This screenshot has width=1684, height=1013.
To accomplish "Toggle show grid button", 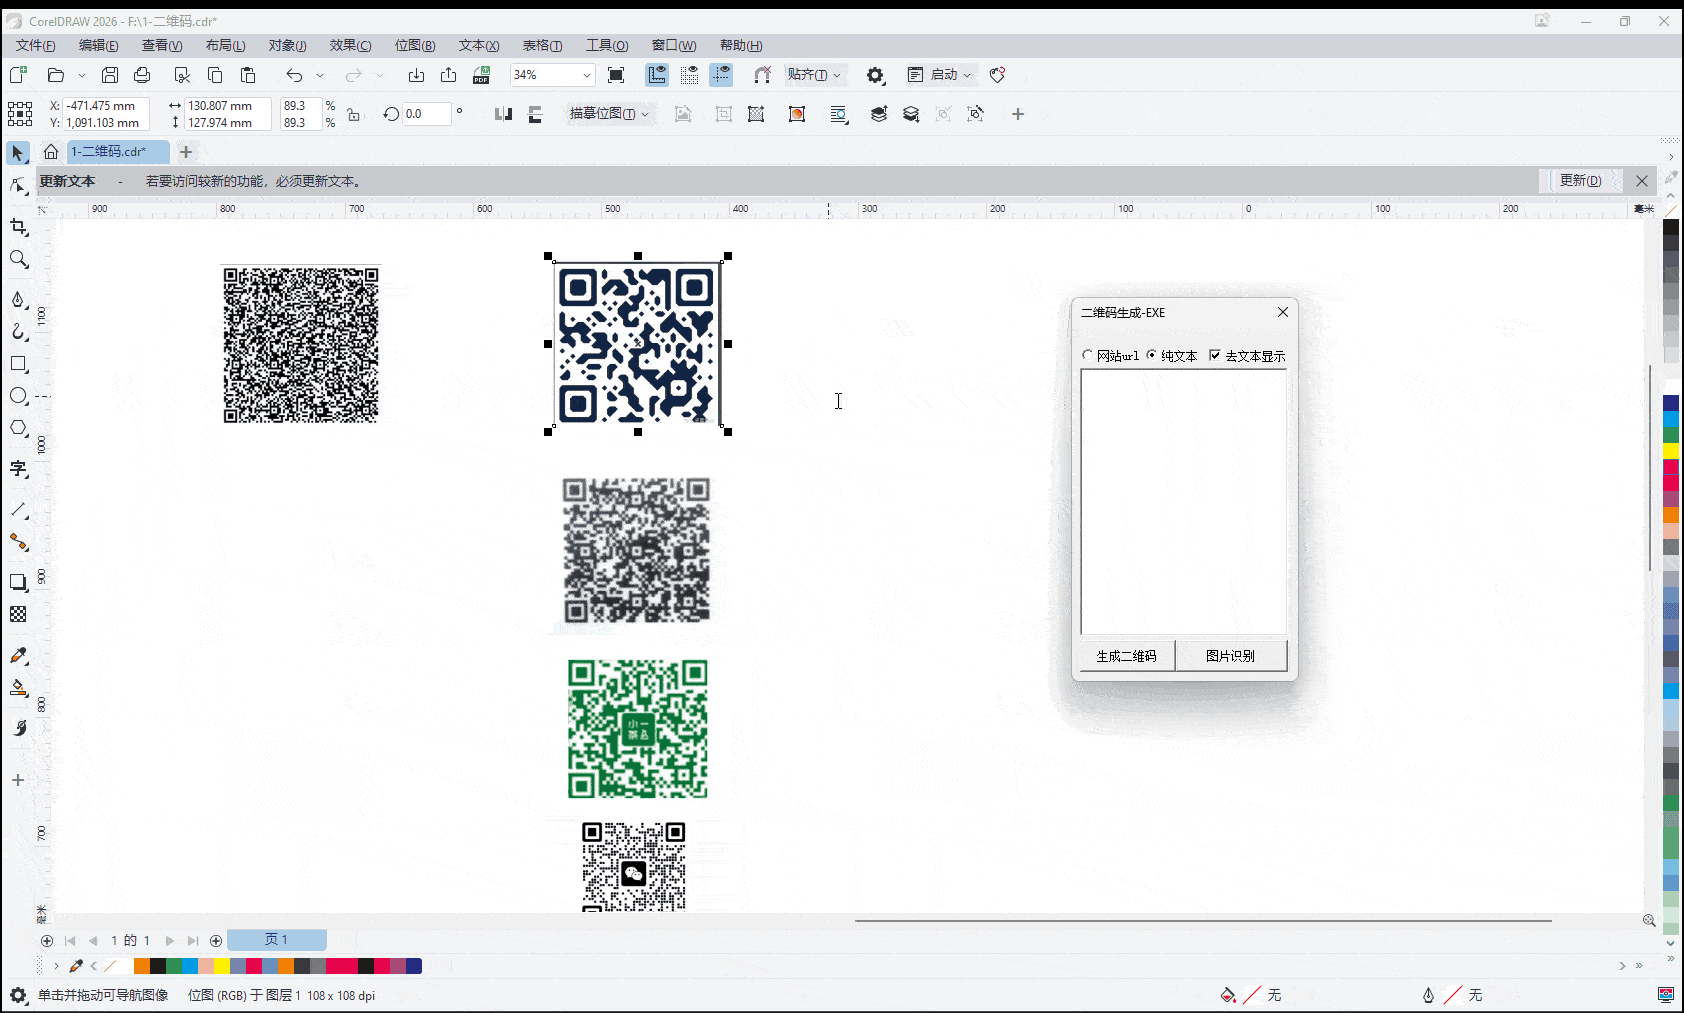I will point(689,75).
